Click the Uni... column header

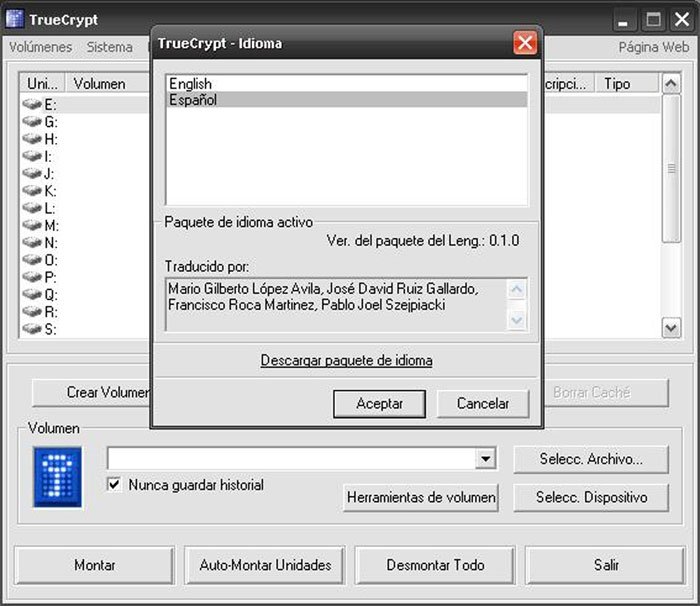(x=42, y=84)
